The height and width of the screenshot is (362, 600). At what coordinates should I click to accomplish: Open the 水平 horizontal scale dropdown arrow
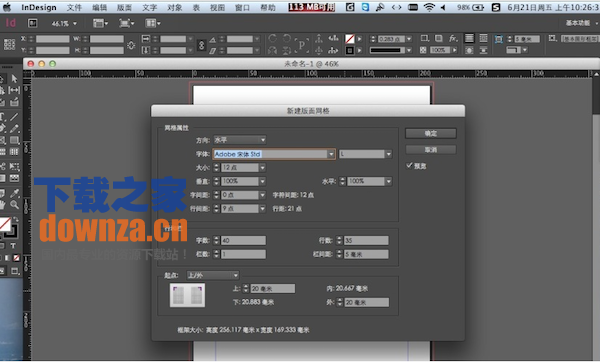coord(389,181)
